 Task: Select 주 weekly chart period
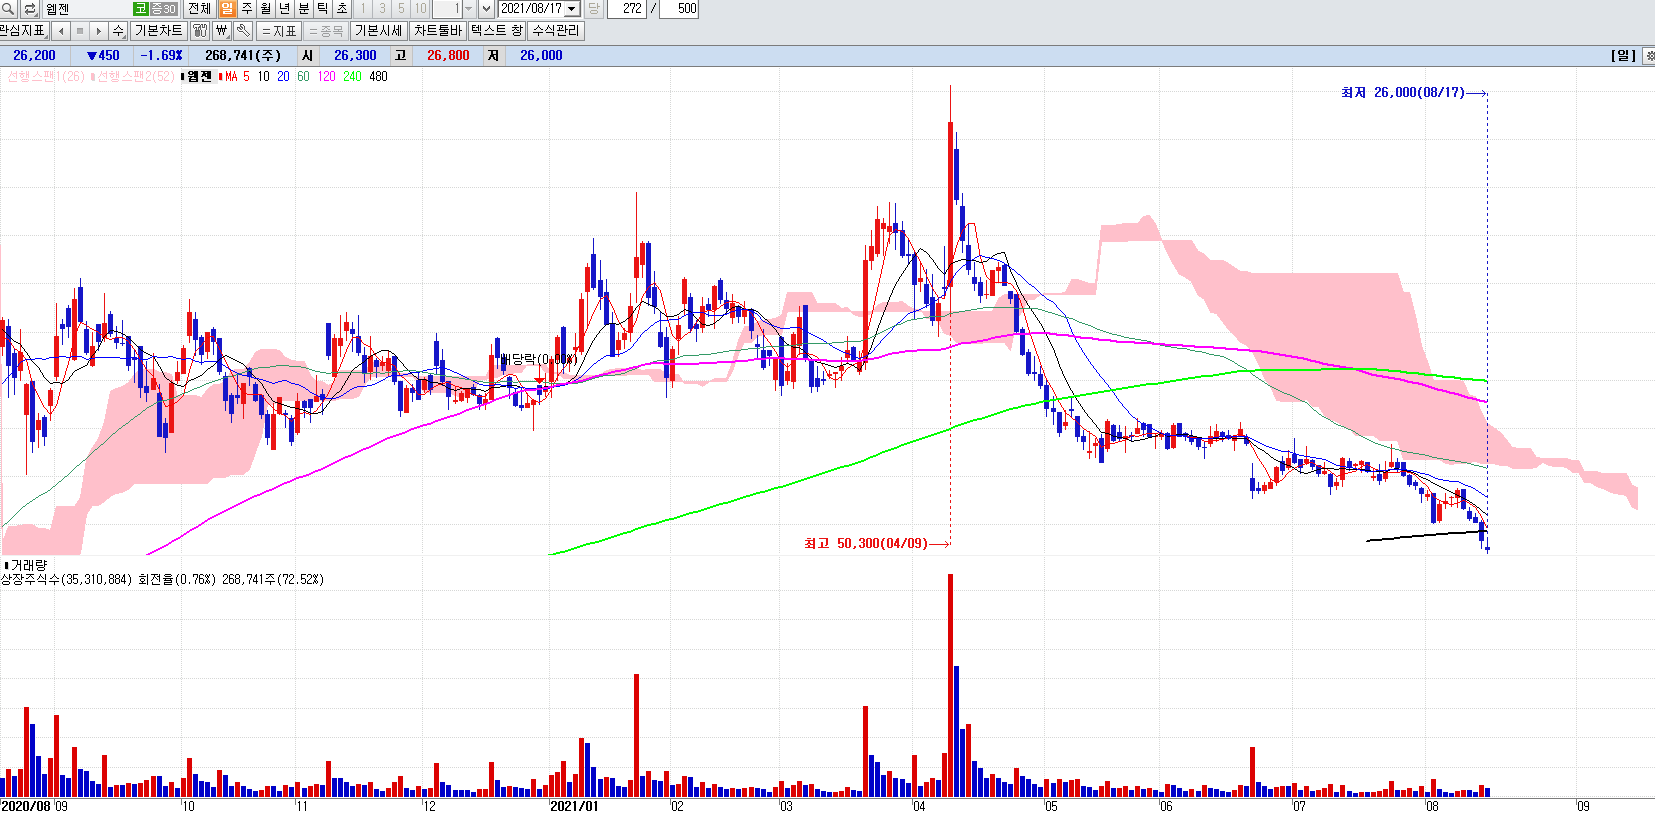pyautogui.click(x=246, y=8)
